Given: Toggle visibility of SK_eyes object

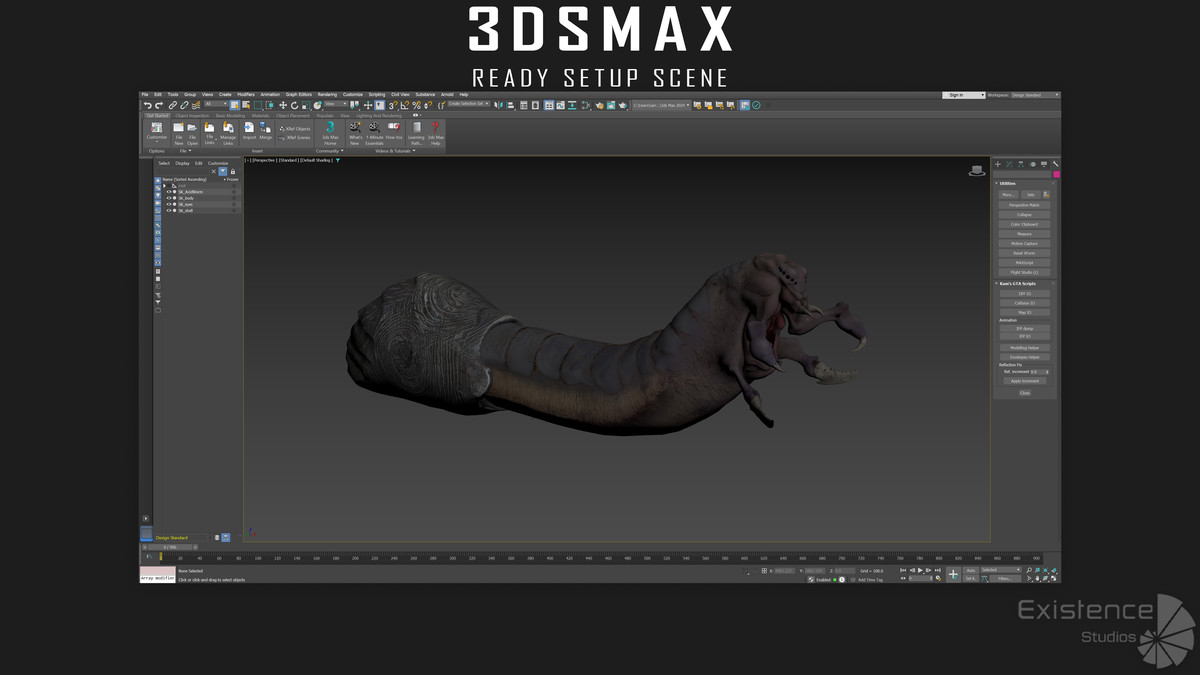Looking at the screenshot, I should (169, 204).
